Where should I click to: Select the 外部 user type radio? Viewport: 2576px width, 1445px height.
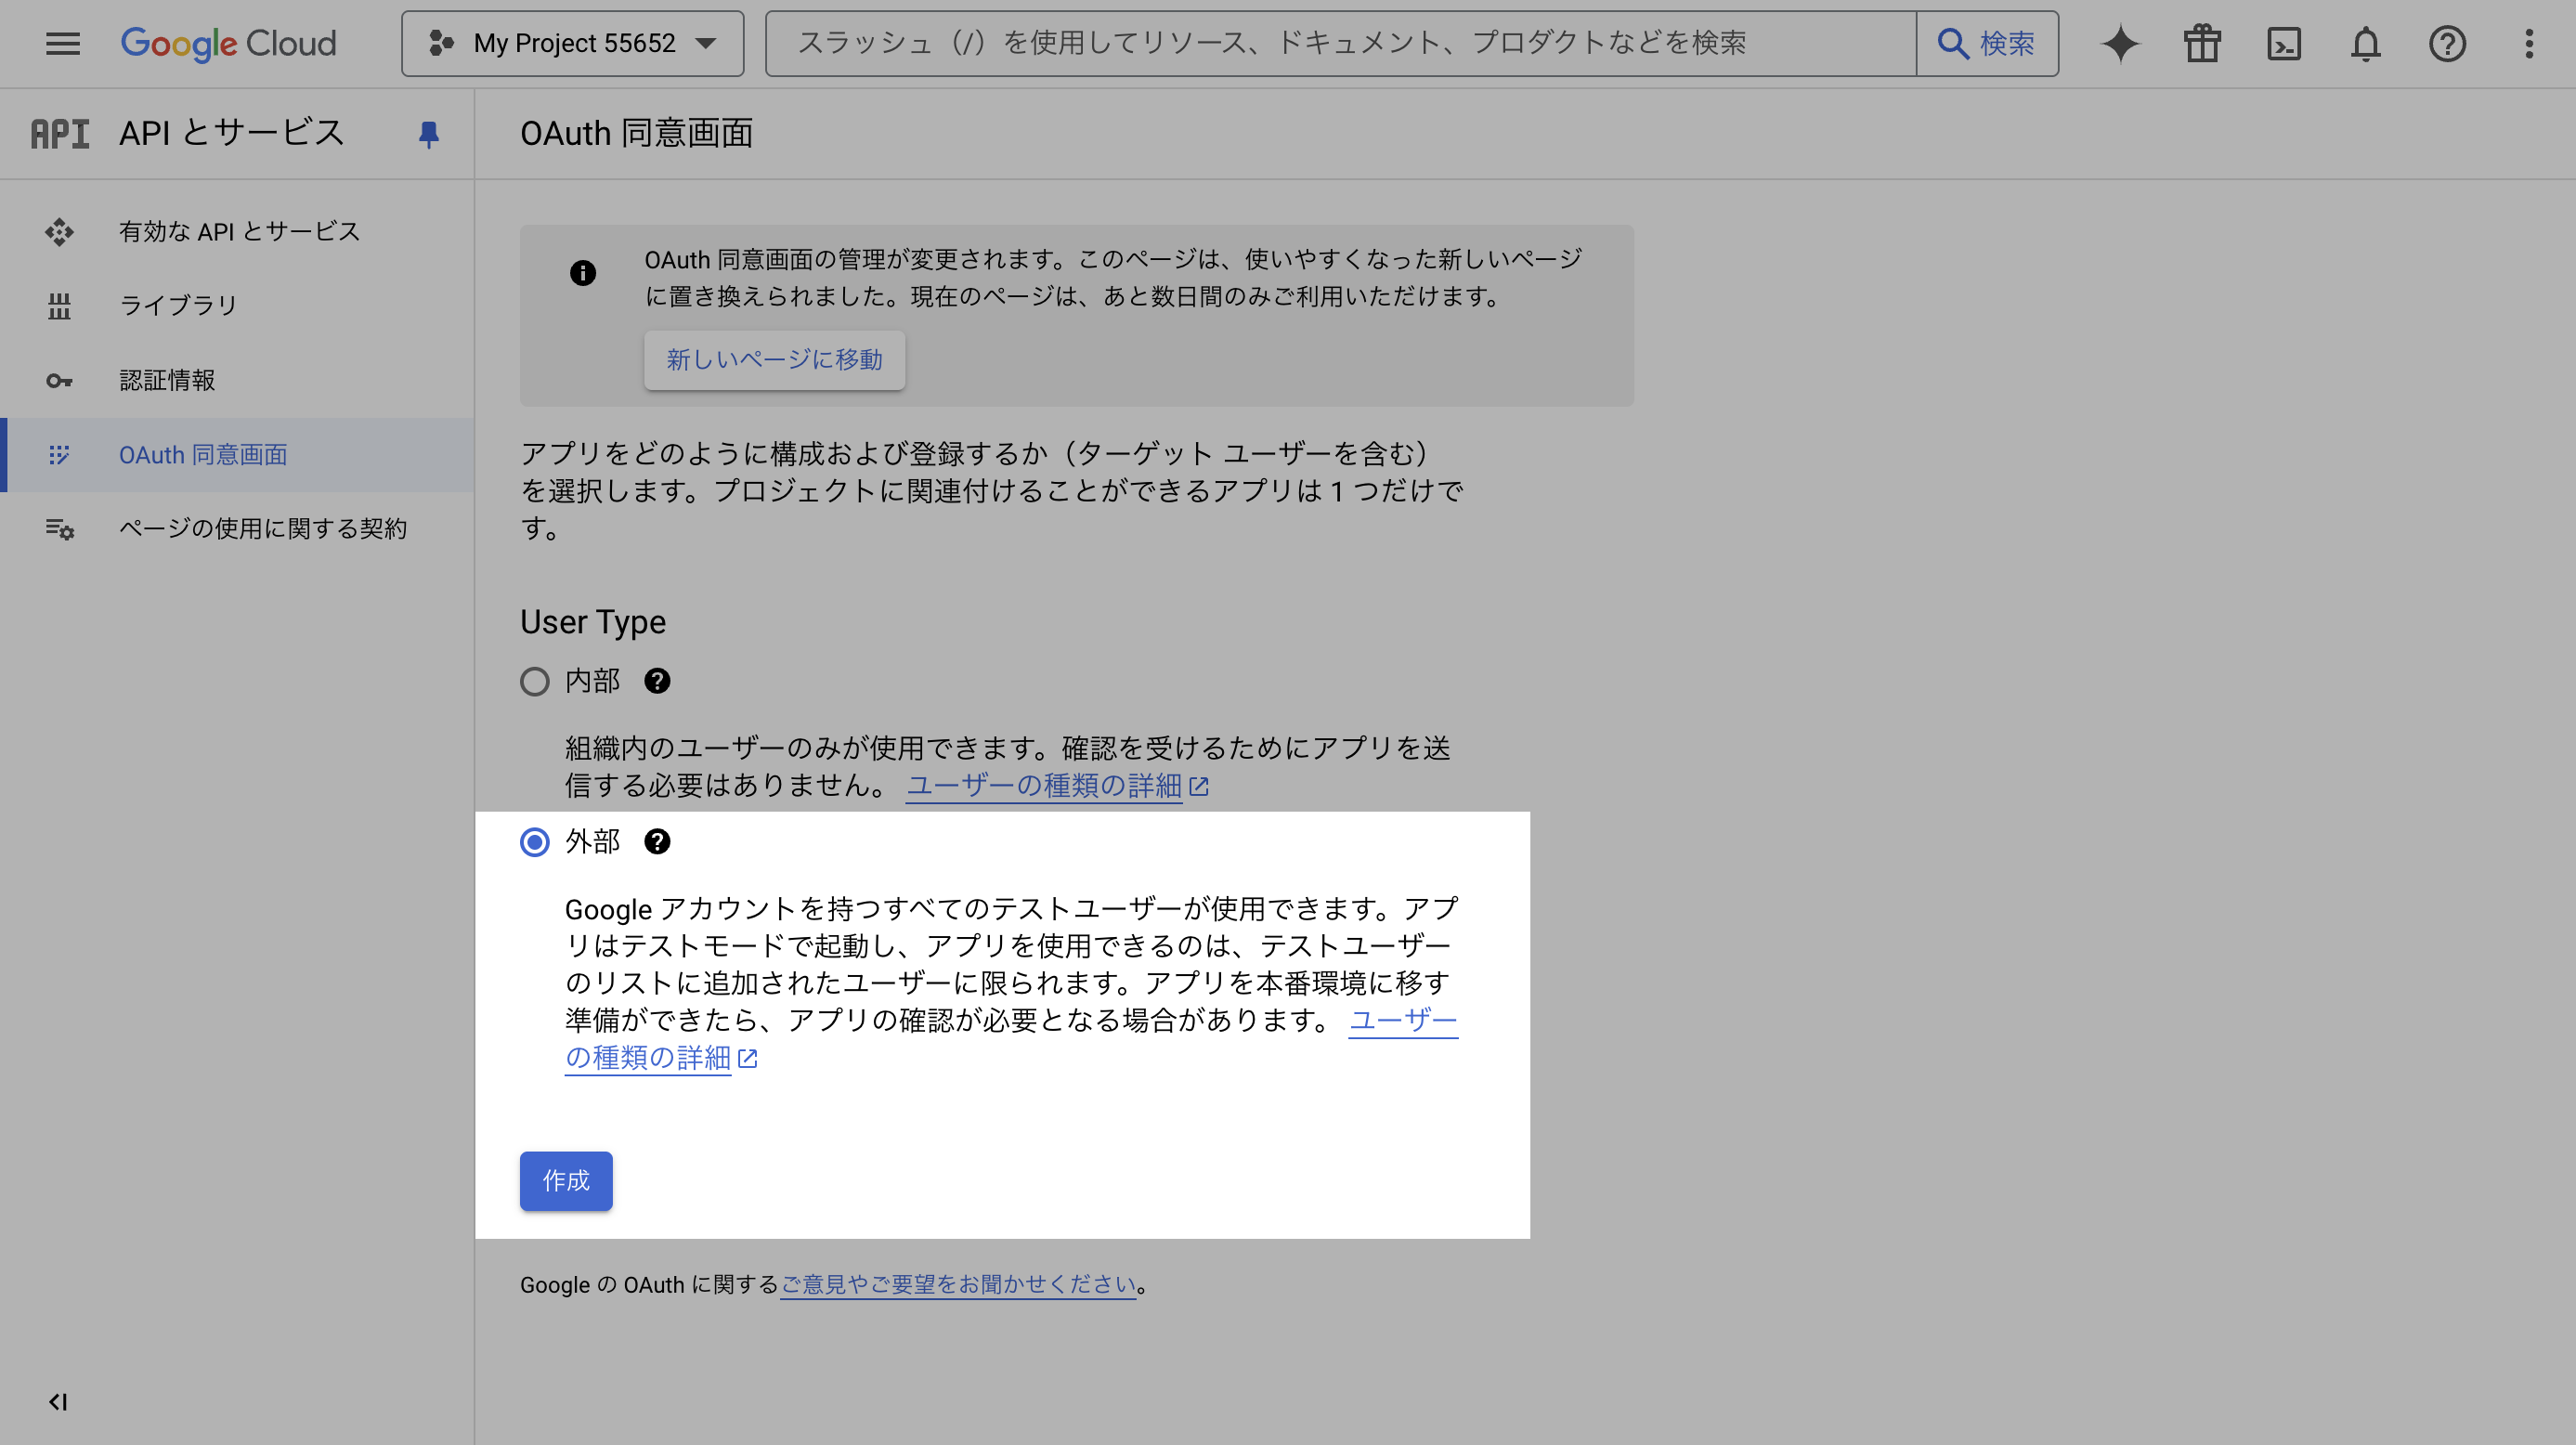tap(535, 841)
